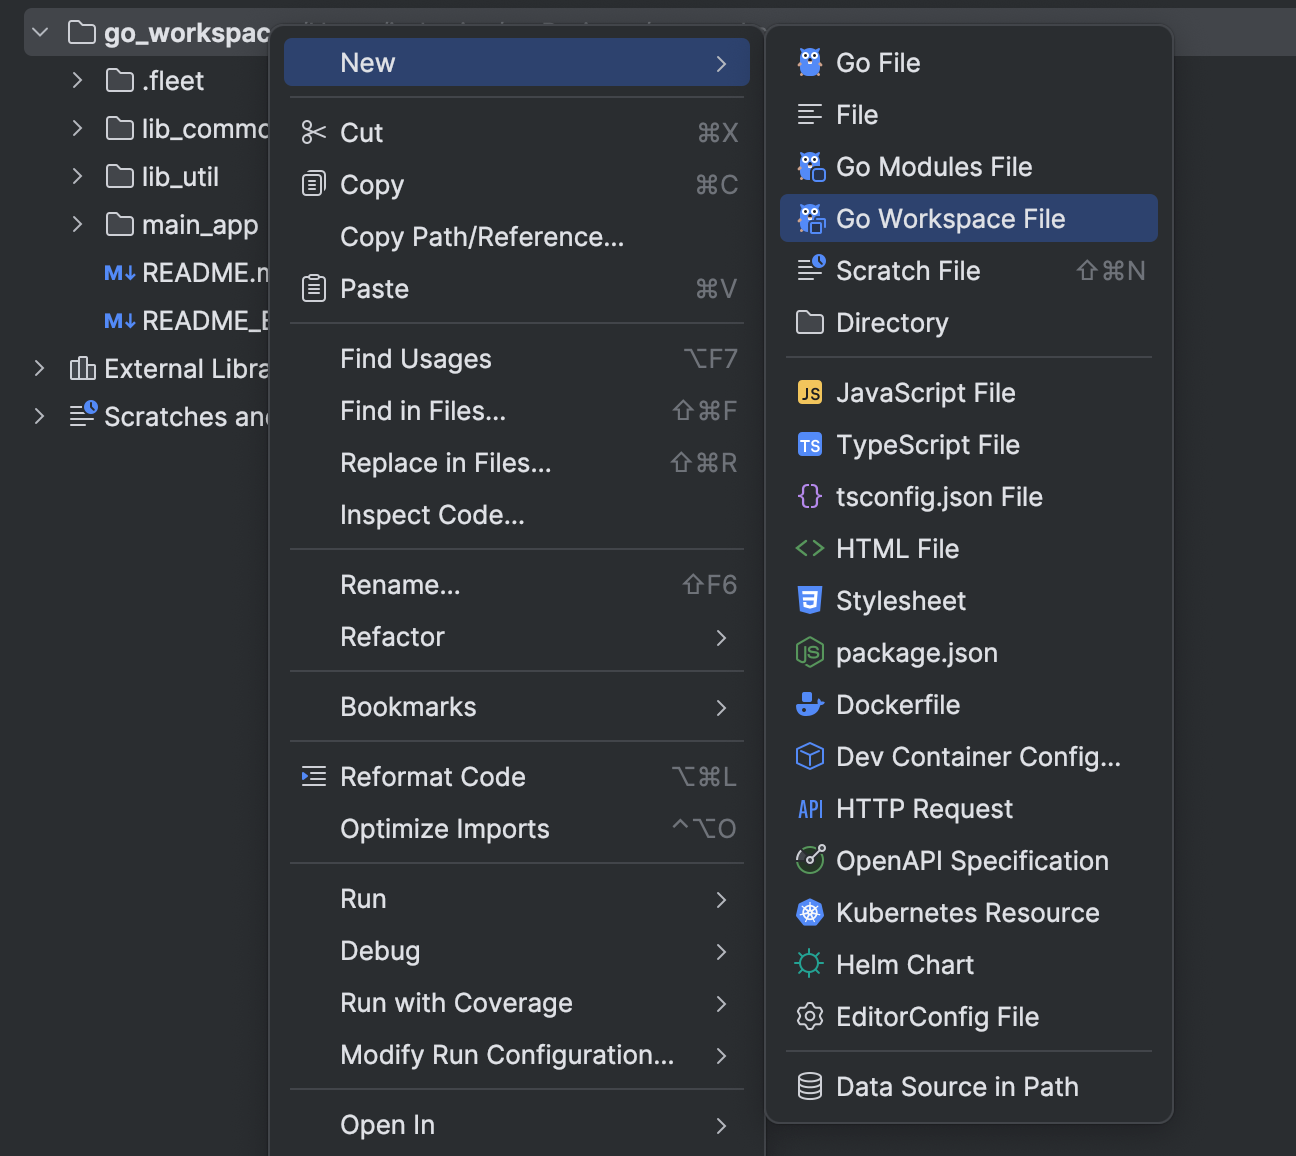Add a Dockerfile to the project
Screen dimensions: 1296x1156
click(x=898, y=704)
